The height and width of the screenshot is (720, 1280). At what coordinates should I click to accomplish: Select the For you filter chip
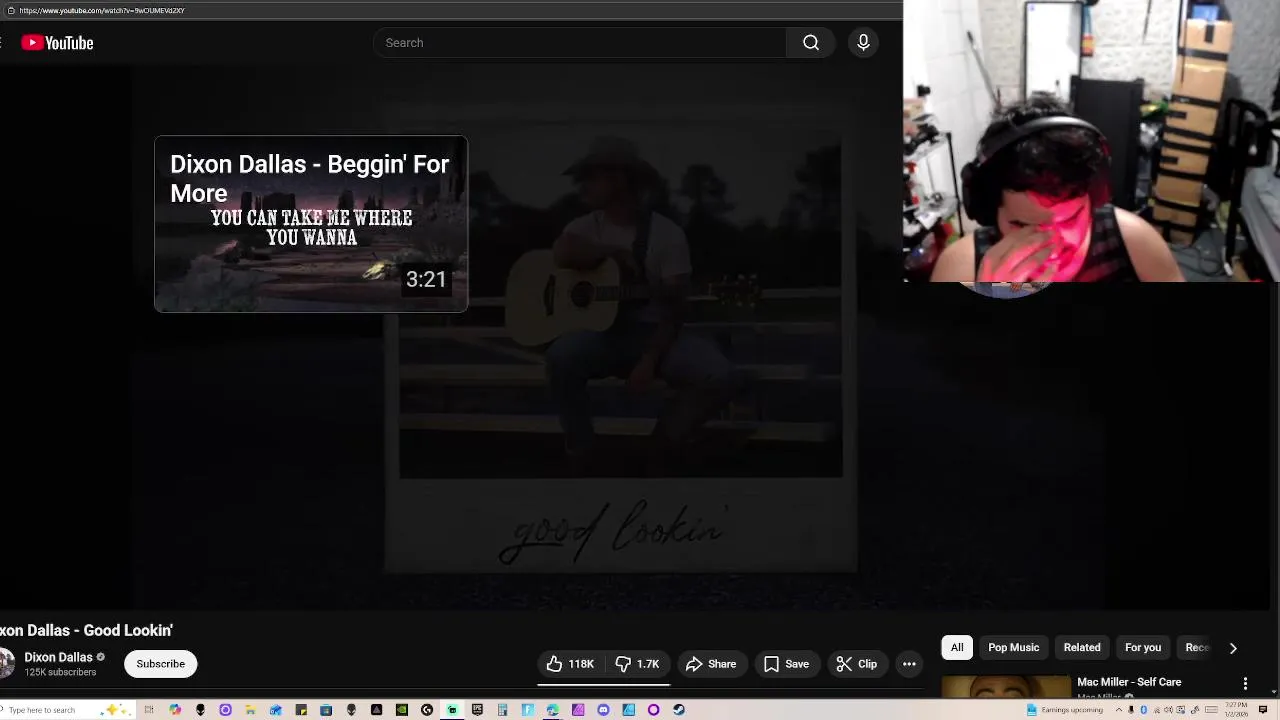(1143, 647)
